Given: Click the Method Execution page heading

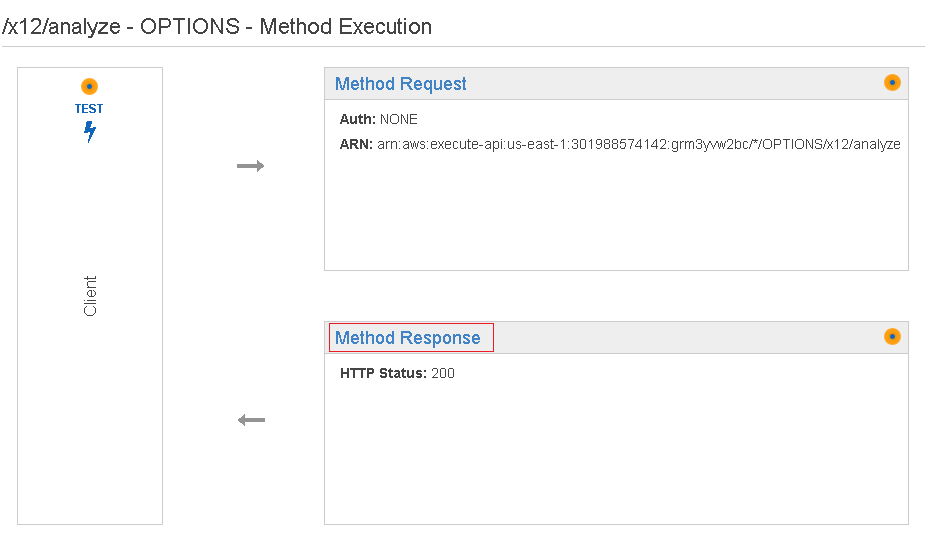Looking at the screenshot, I should click(x=217, y=27).
